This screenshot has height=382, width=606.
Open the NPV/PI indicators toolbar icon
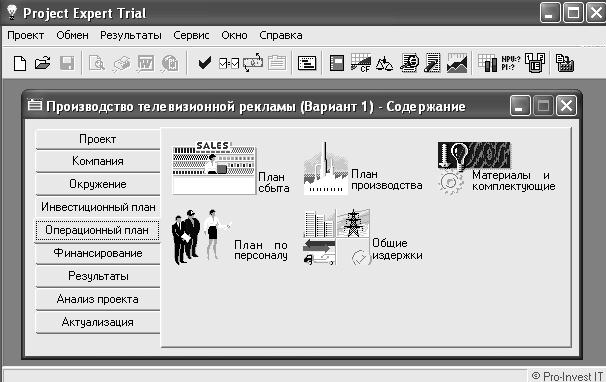(511, 63)
